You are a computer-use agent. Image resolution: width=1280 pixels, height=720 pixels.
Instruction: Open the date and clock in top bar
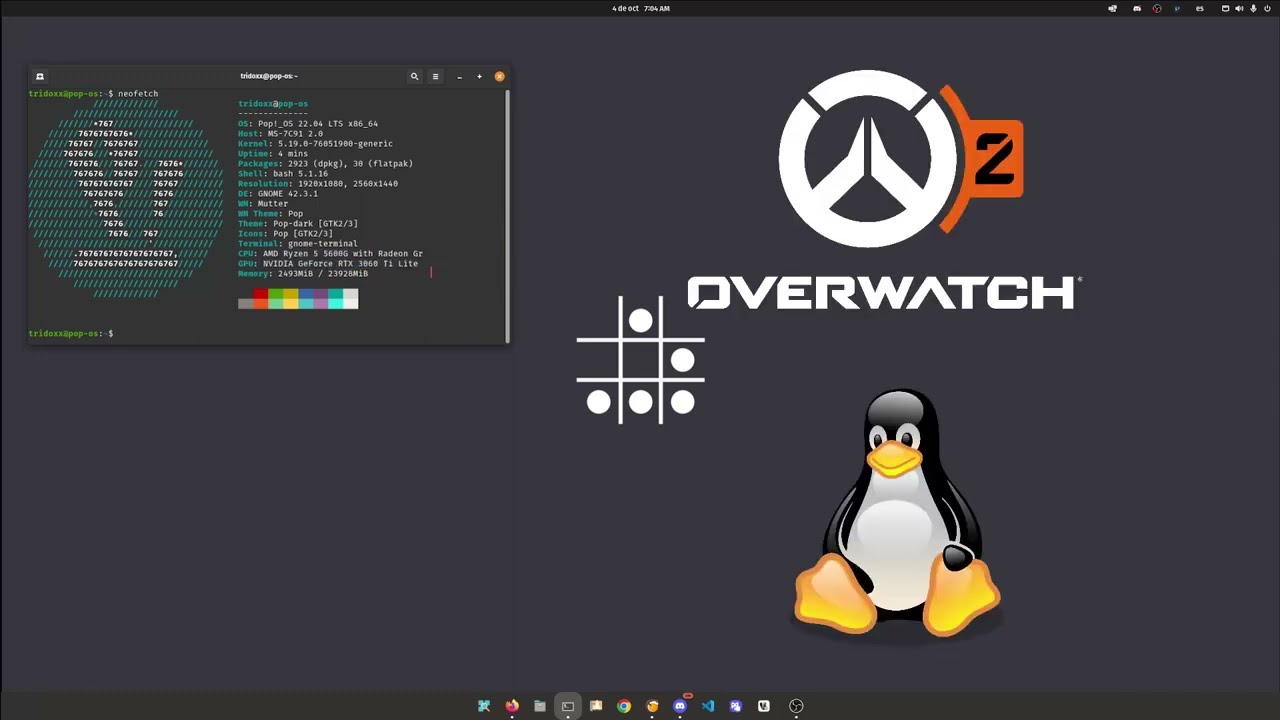point(641,8)
